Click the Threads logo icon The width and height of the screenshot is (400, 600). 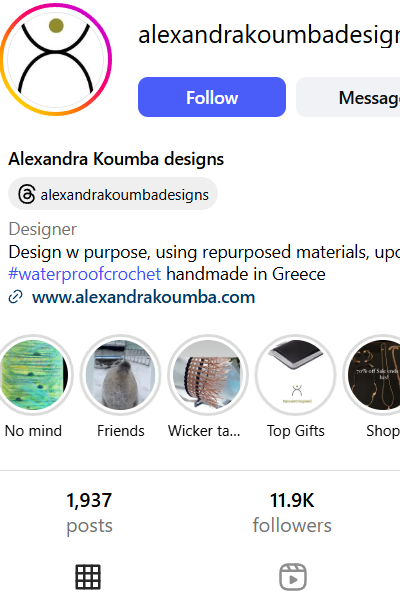tap(27, 194)
